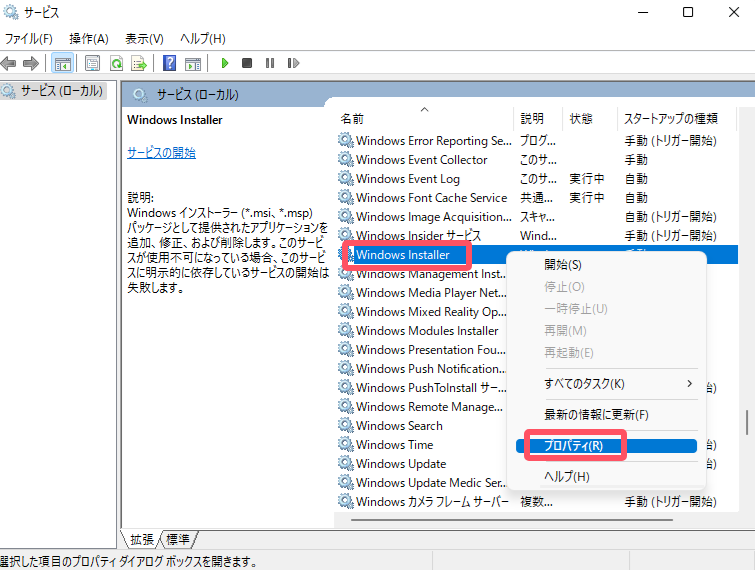The height and width of the screenshot is (570, 755).
Task: Click the Stop service square icon
Action: pyautogui.click(x=247, y=63)
